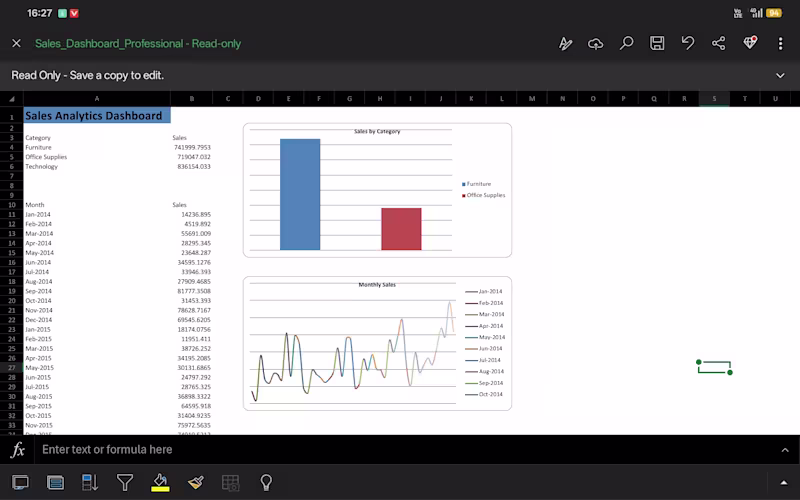Viewport: 800px width, 500px height.
Task: Select row 27 header
Action: point(11,368)
